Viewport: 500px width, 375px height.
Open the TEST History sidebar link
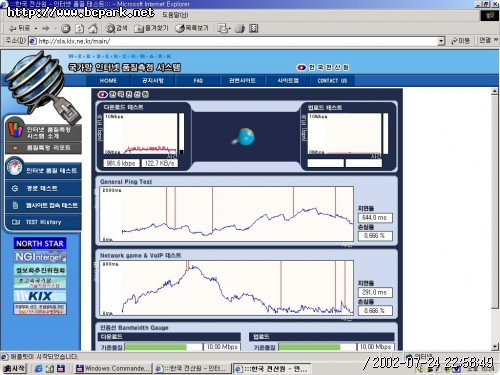pos(43,222)
